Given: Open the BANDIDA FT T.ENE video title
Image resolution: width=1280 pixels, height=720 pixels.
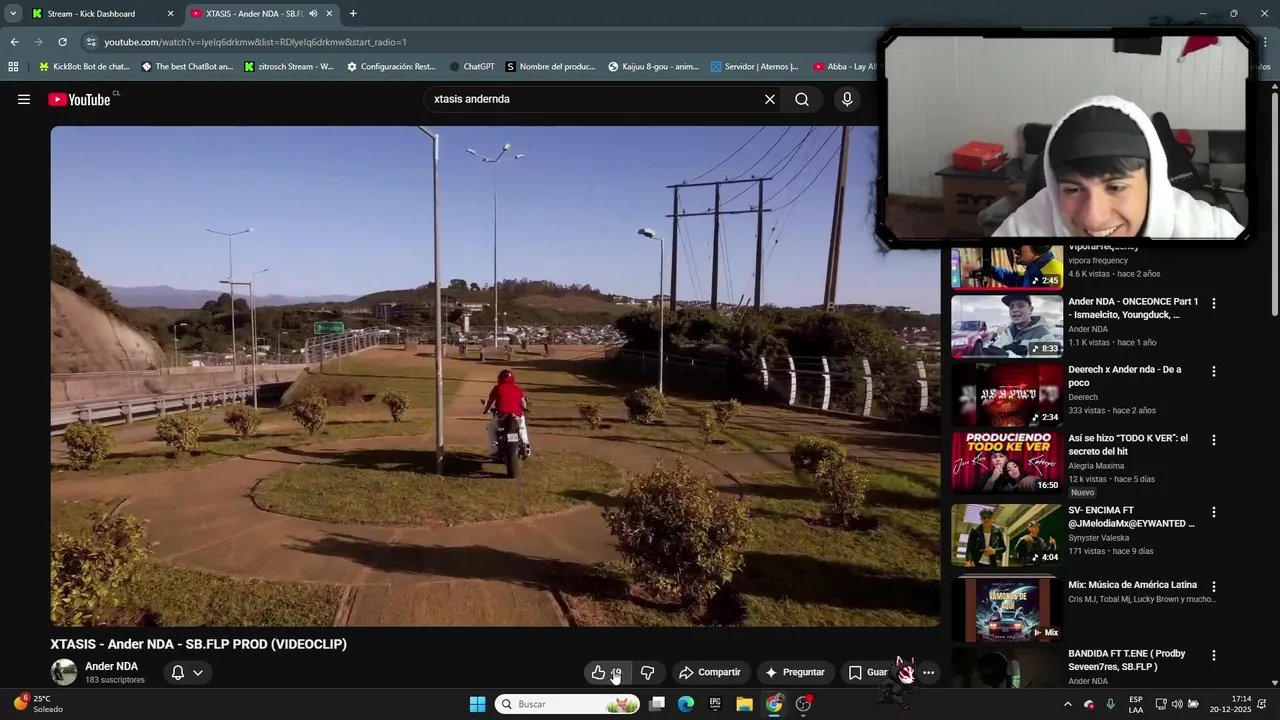Looking at the screenshot, I should point(1126,660).
